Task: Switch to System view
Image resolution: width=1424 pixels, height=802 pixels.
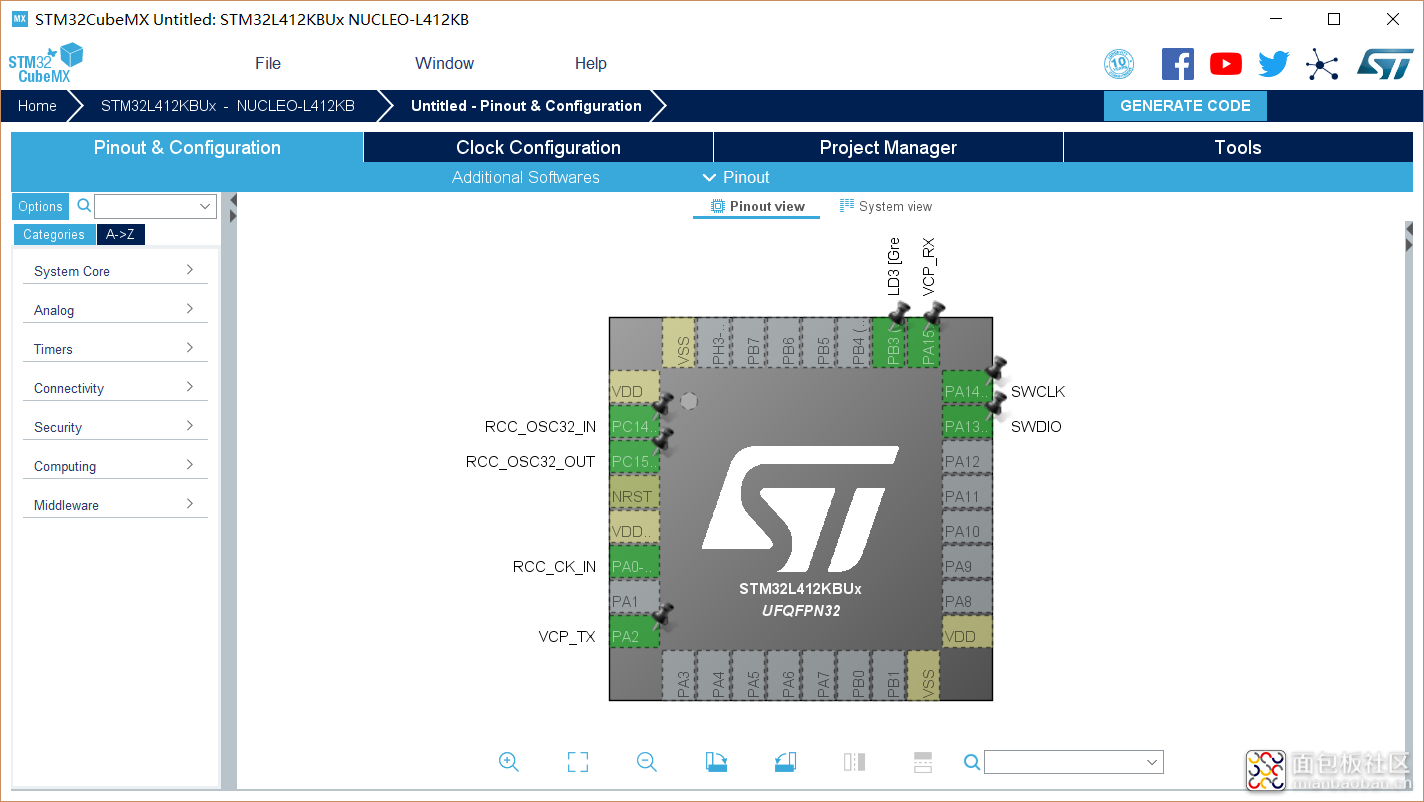Action: pos(886,206)
